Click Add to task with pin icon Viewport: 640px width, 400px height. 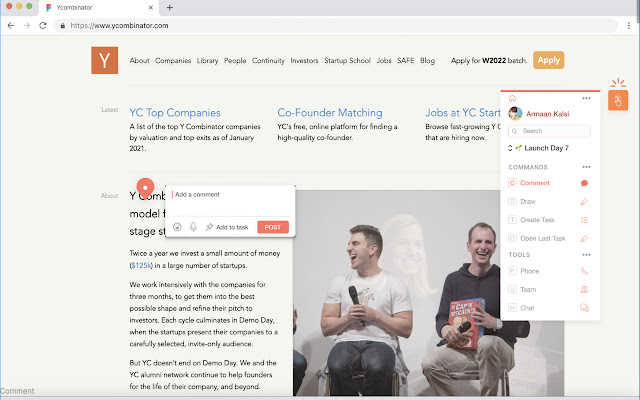(227, 227)
